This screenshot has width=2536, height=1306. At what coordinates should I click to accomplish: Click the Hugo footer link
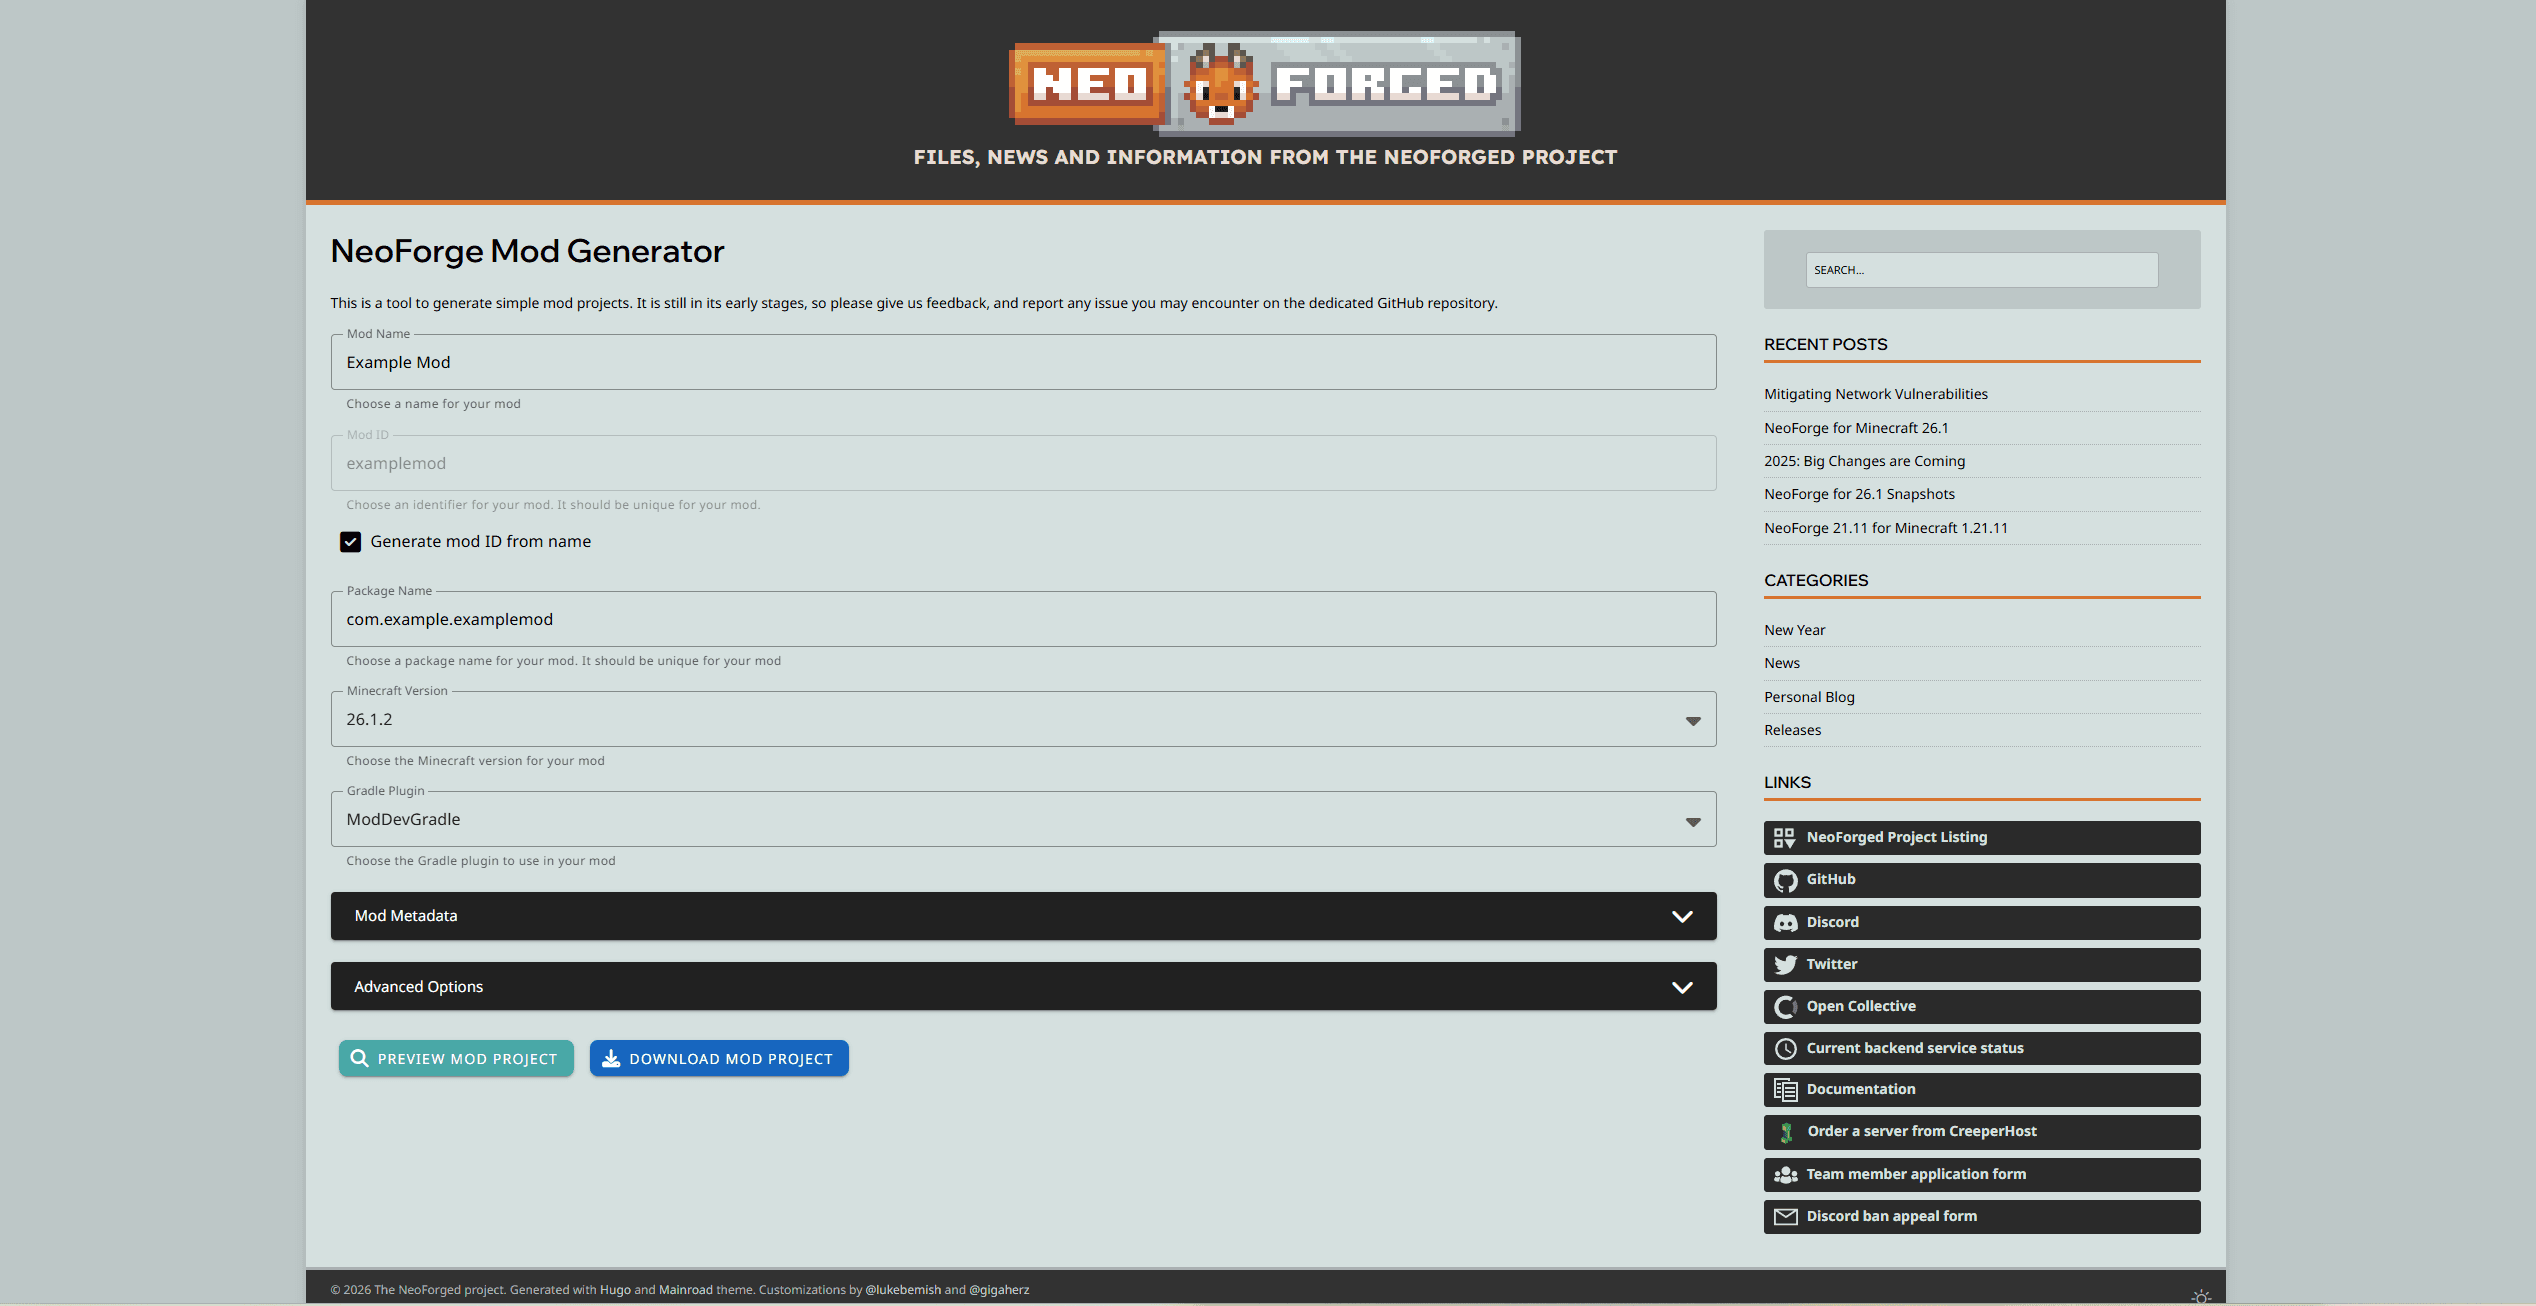click(x=615, y=1290)
